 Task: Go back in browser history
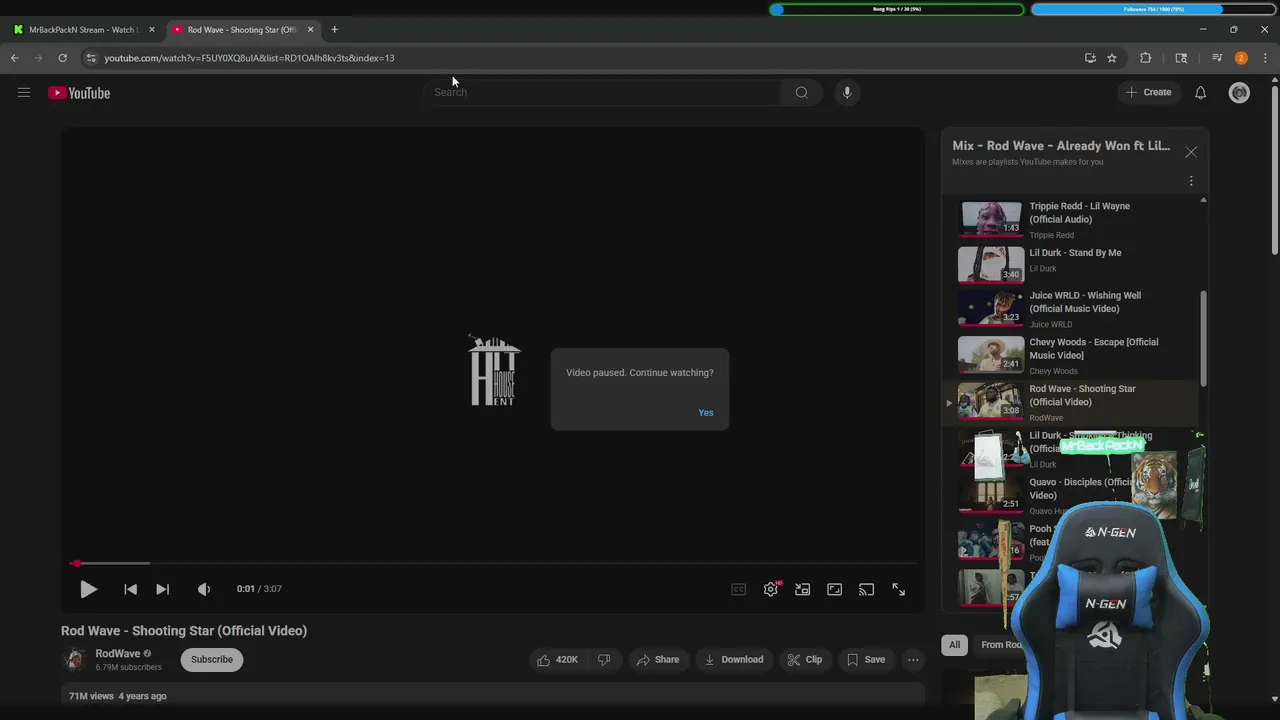click(x=15, y=58)
